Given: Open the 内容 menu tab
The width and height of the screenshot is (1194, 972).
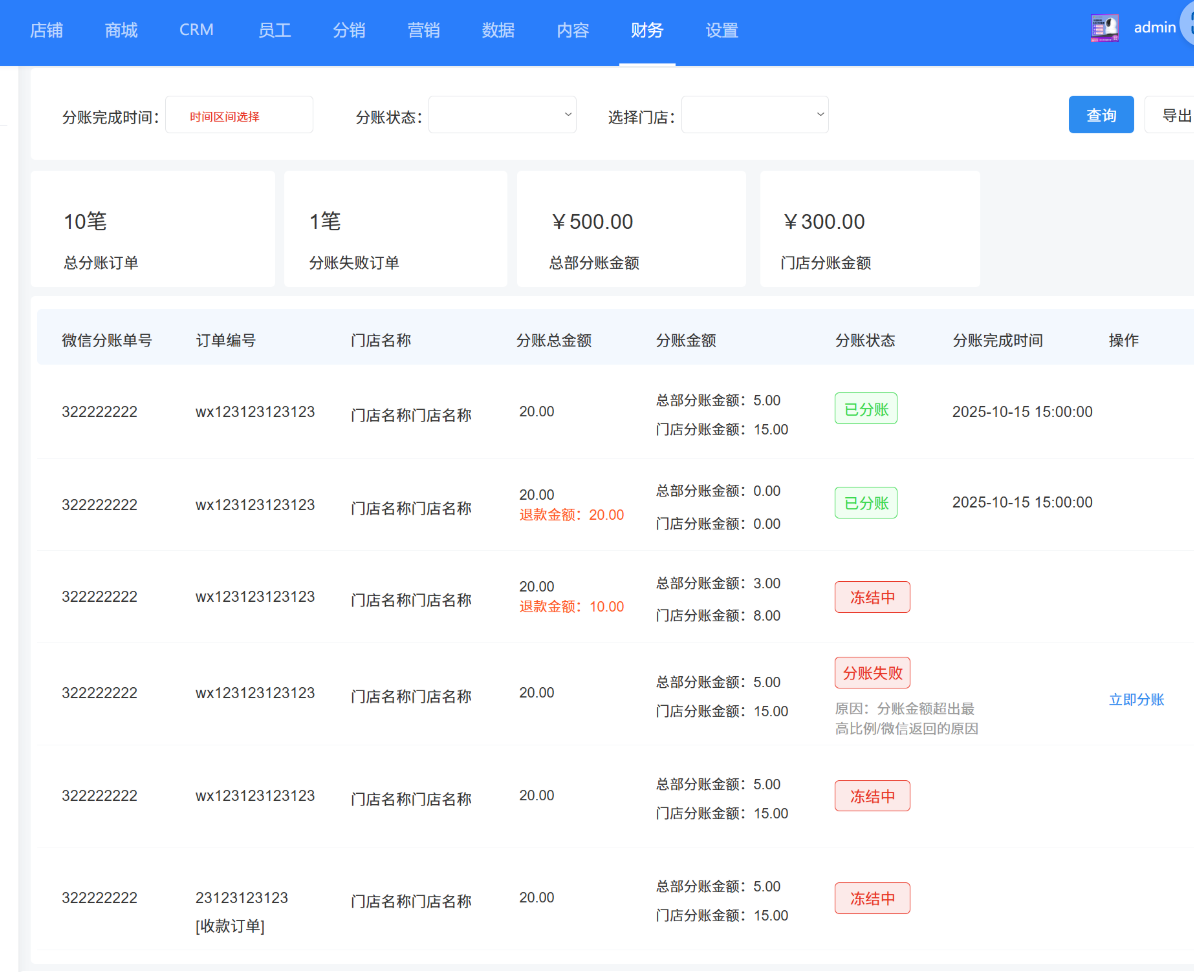Looking at the screenshot, I should (573, 30).
